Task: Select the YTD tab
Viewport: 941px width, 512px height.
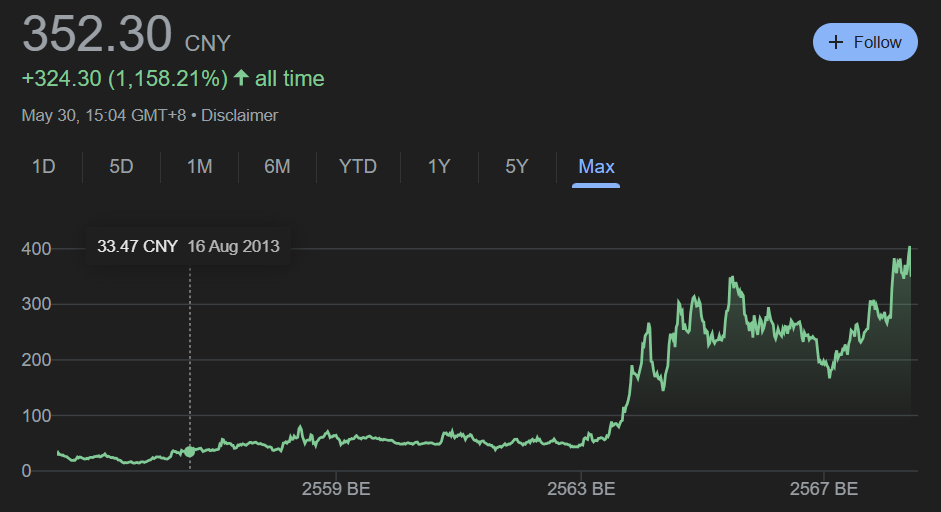Action: click(x=358, y=166)
